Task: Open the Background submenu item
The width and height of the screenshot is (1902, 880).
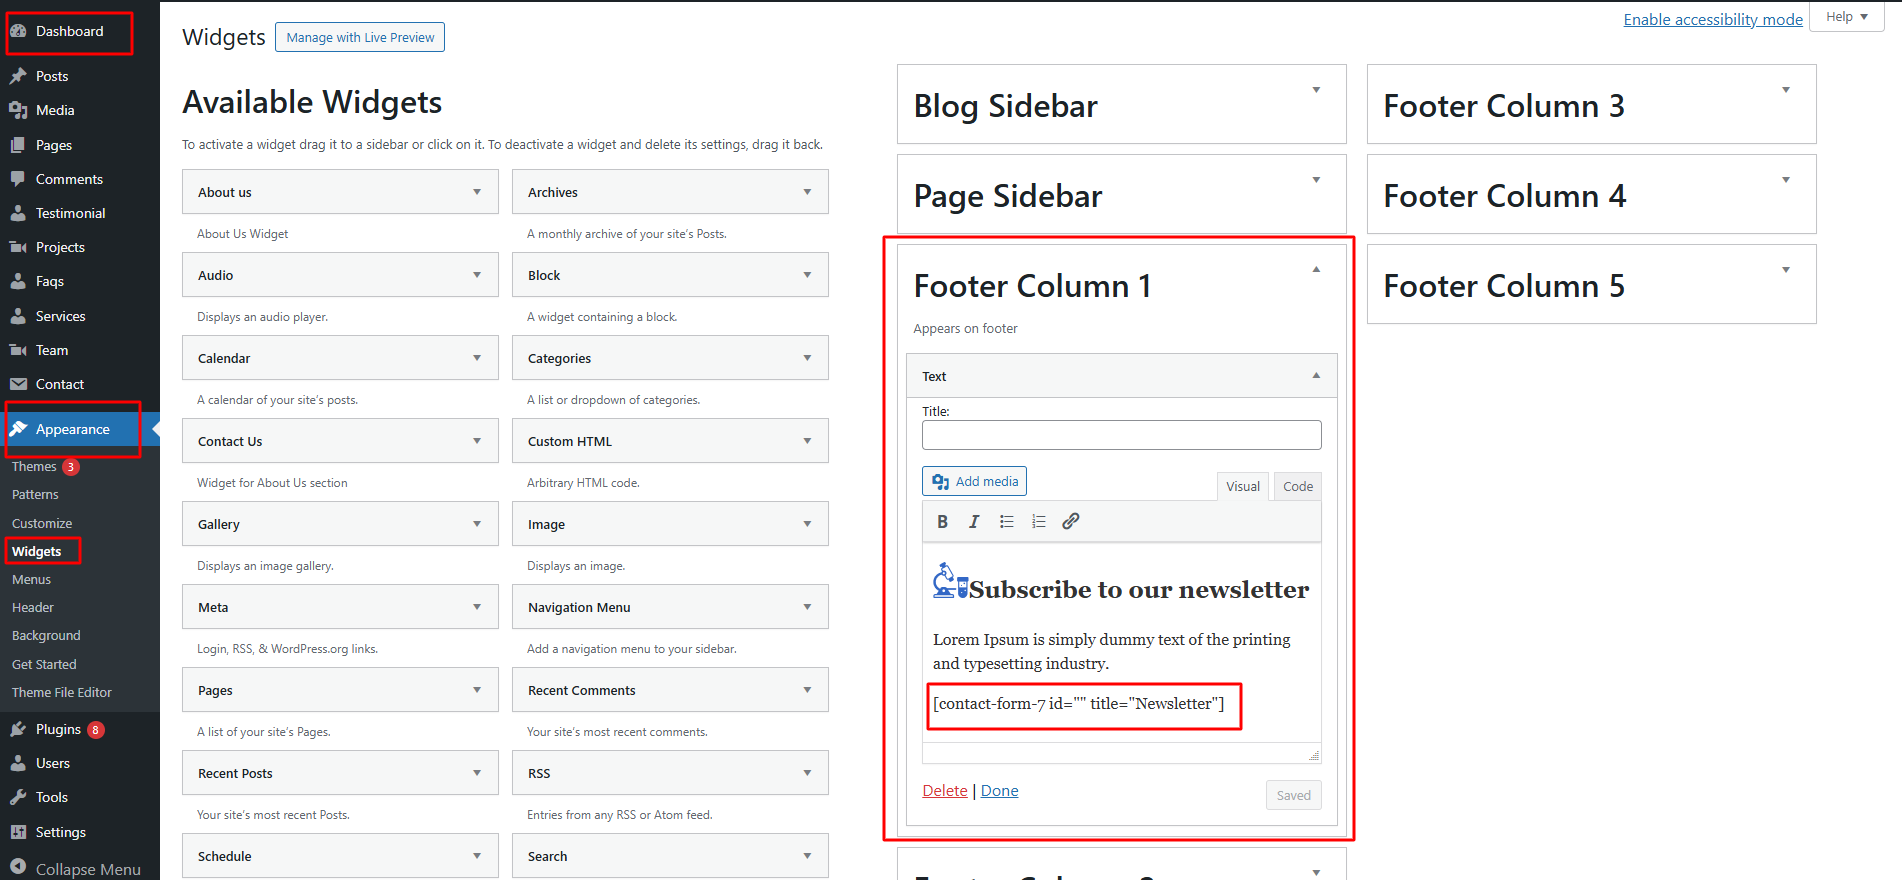Action: [x=46, y=635]
